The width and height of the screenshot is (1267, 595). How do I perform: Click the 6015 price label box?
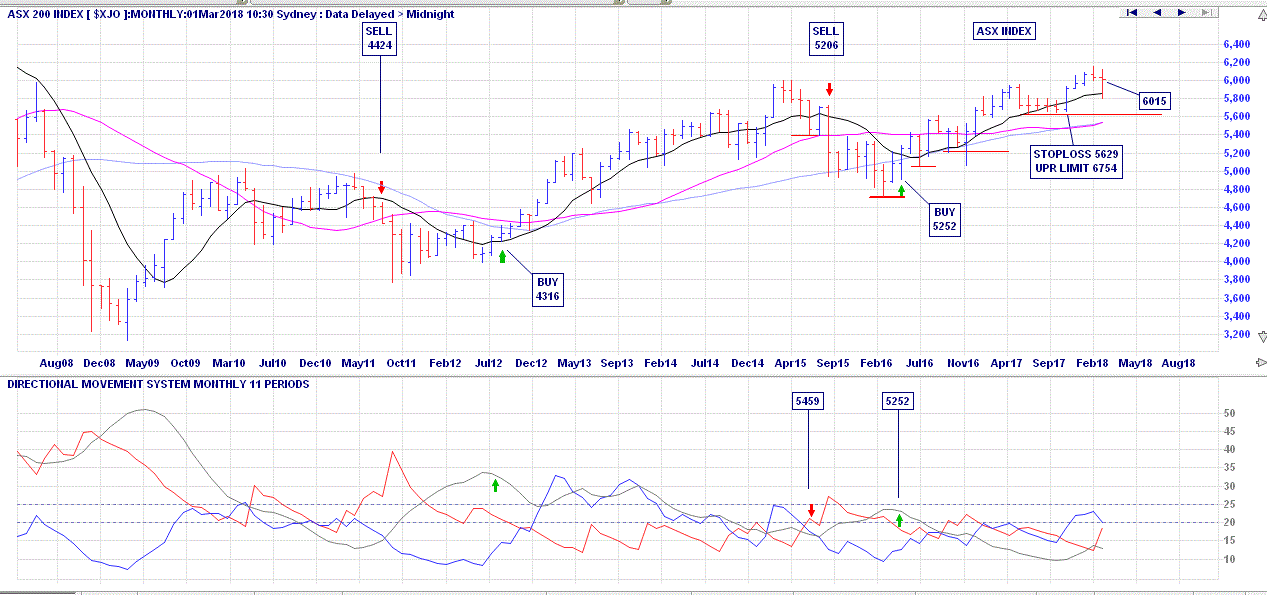pos(1154,101)
